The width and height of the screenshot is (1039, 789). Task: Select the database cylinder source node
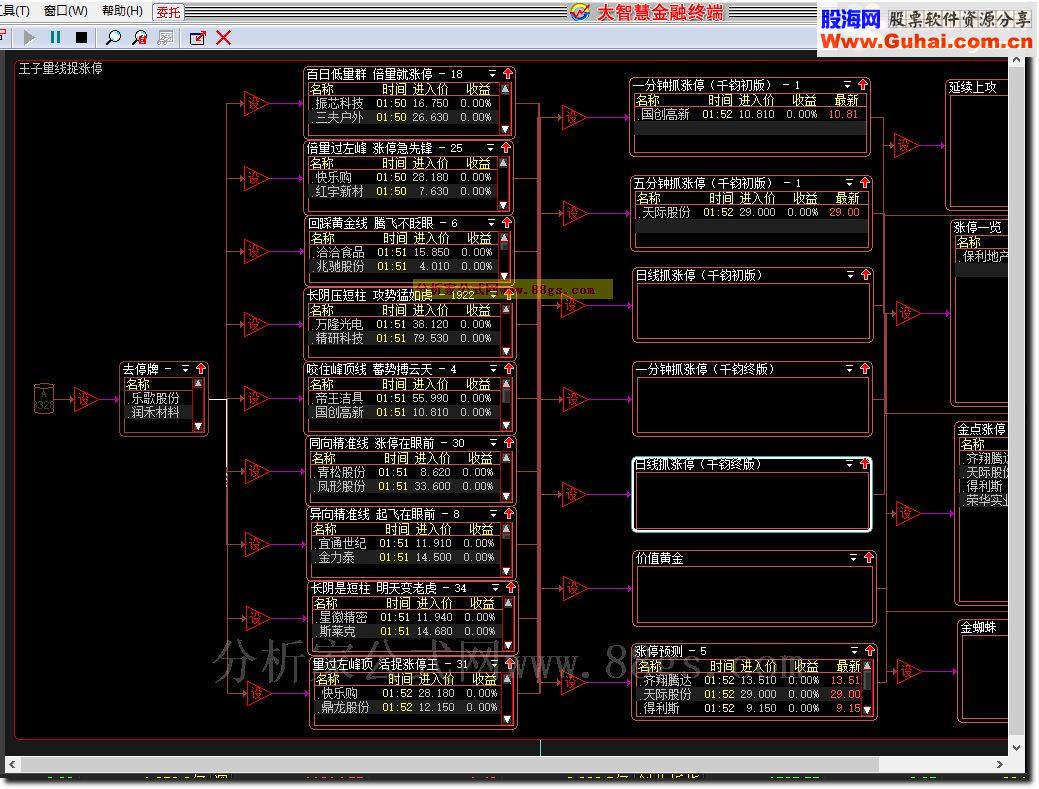tap(44, 399)
